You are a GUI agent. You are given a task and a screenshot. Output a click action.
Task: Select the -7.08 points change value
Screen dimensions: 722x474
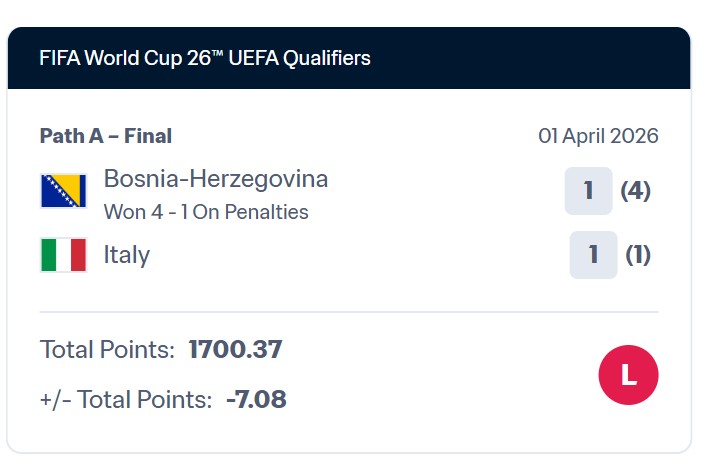(x=256, y=400)
